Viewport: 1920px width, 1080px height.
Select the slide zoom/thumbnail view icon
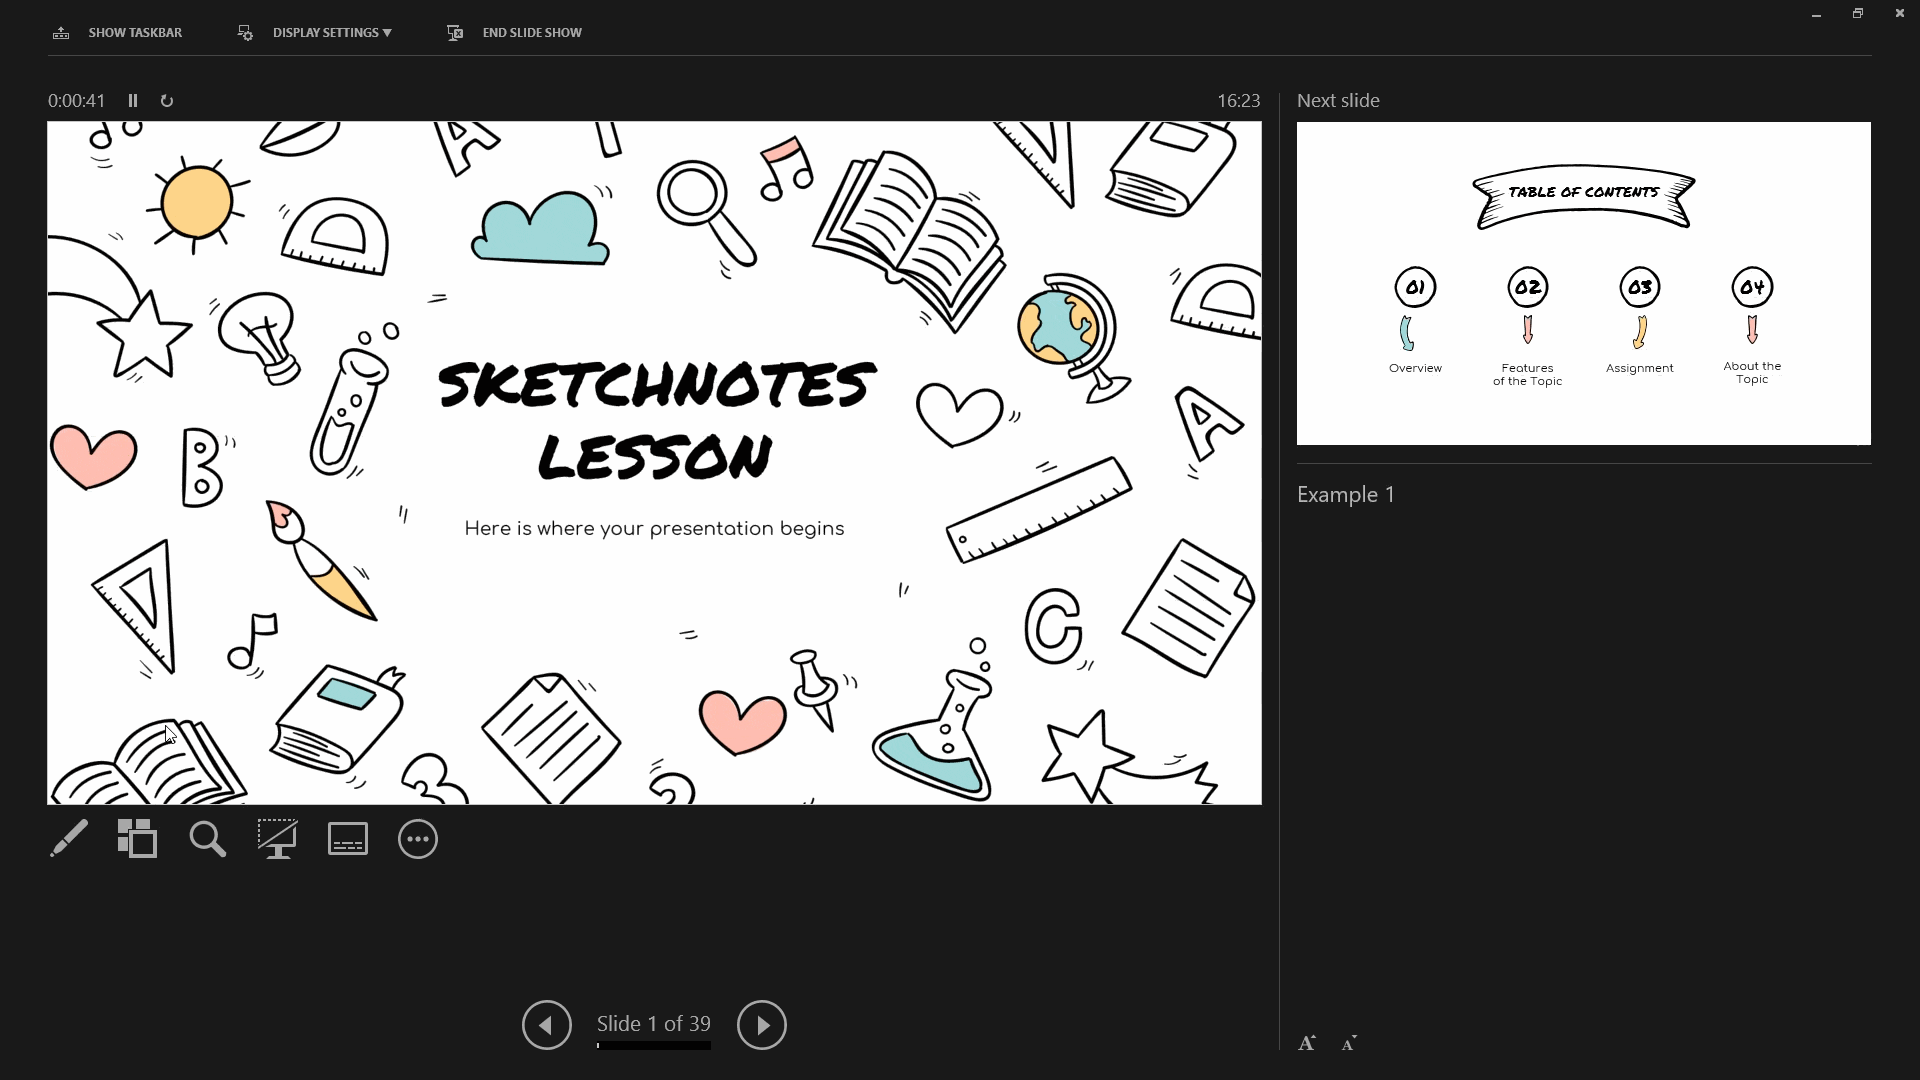coord(137,839)
